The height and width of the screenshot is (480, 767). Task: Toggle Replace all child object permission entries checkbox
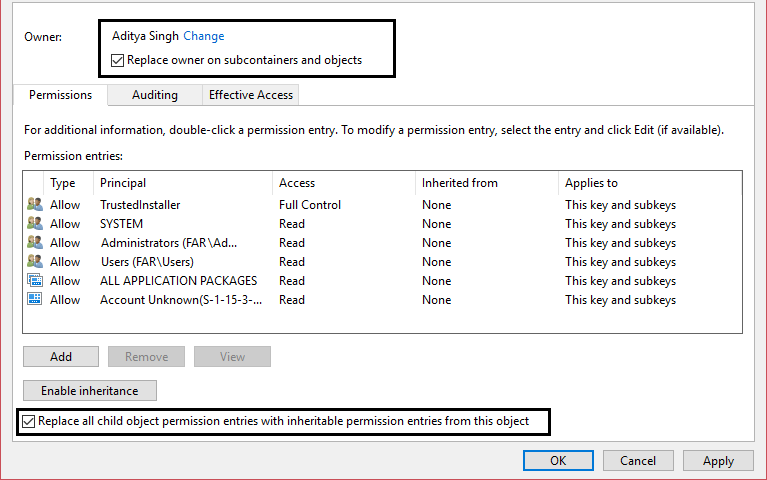(x=28, y=422)
